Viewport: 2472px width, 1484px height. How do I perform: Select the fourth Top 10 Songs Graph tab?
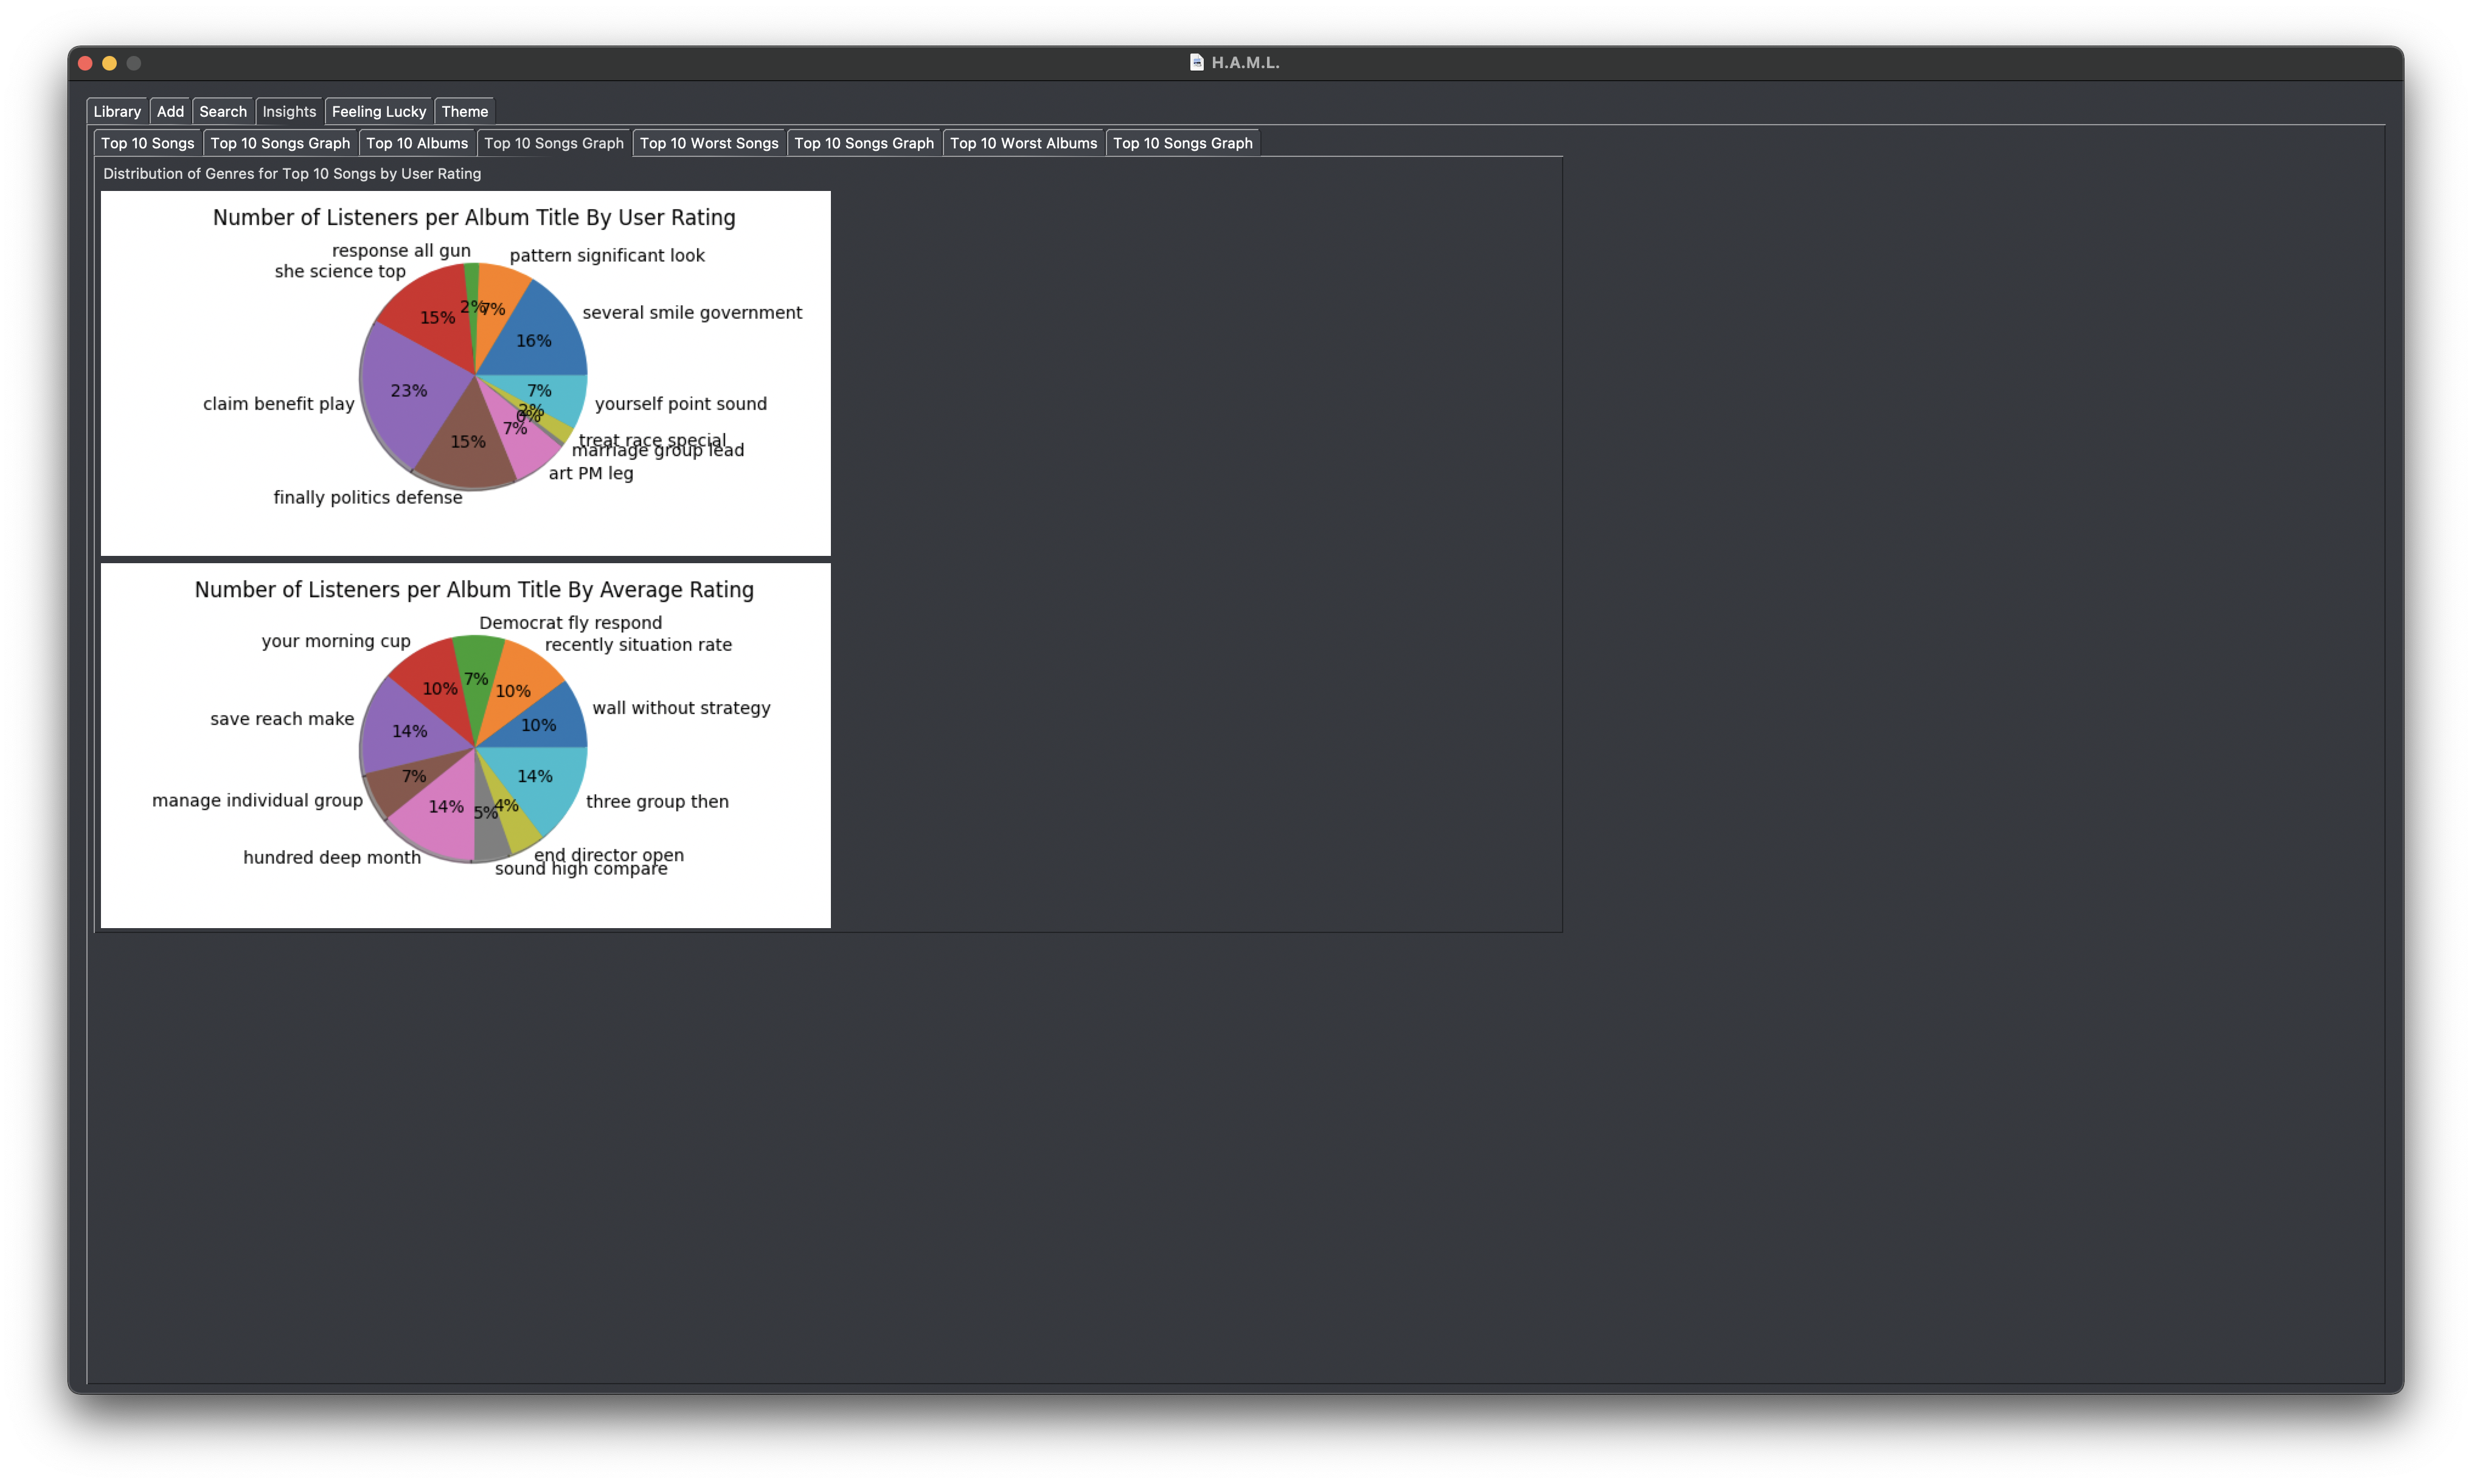1183,143
